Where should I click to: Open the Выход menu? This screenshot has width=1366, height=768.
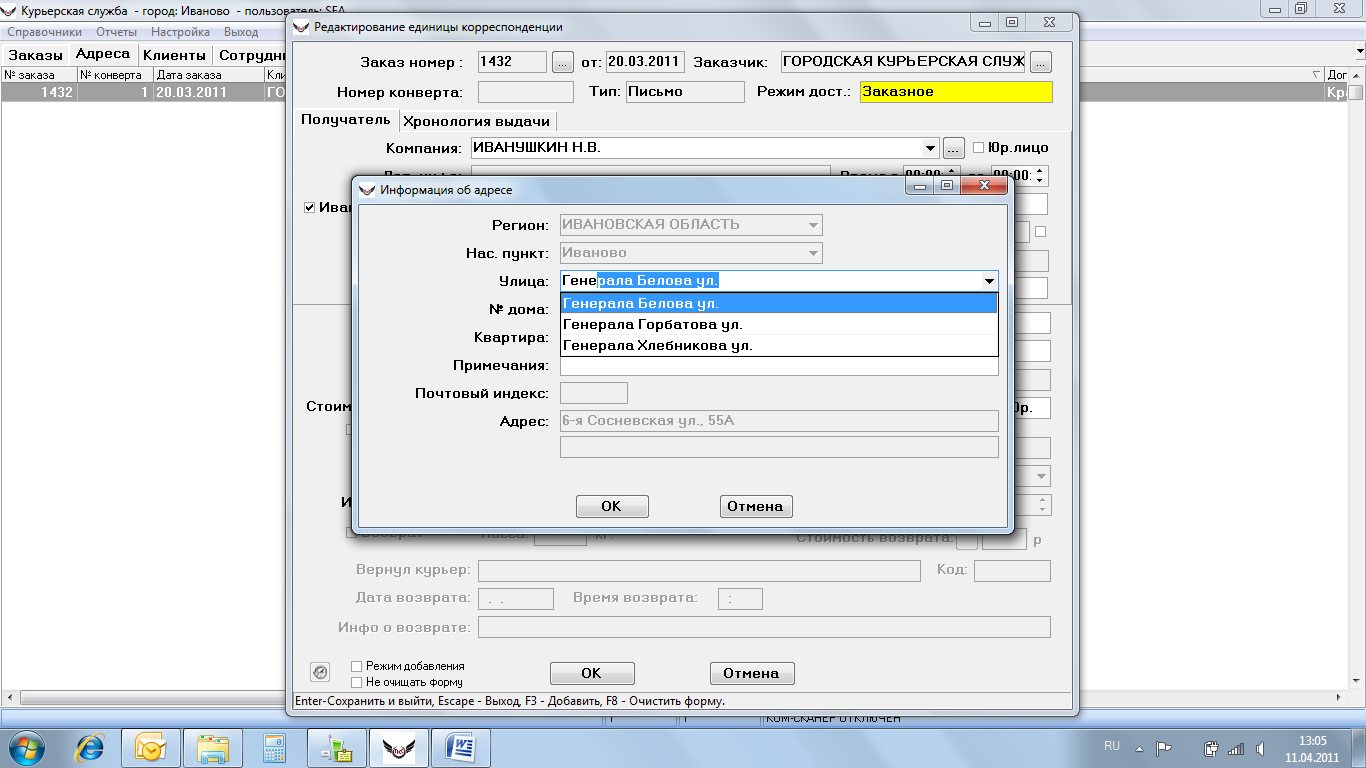coord(241,32)
